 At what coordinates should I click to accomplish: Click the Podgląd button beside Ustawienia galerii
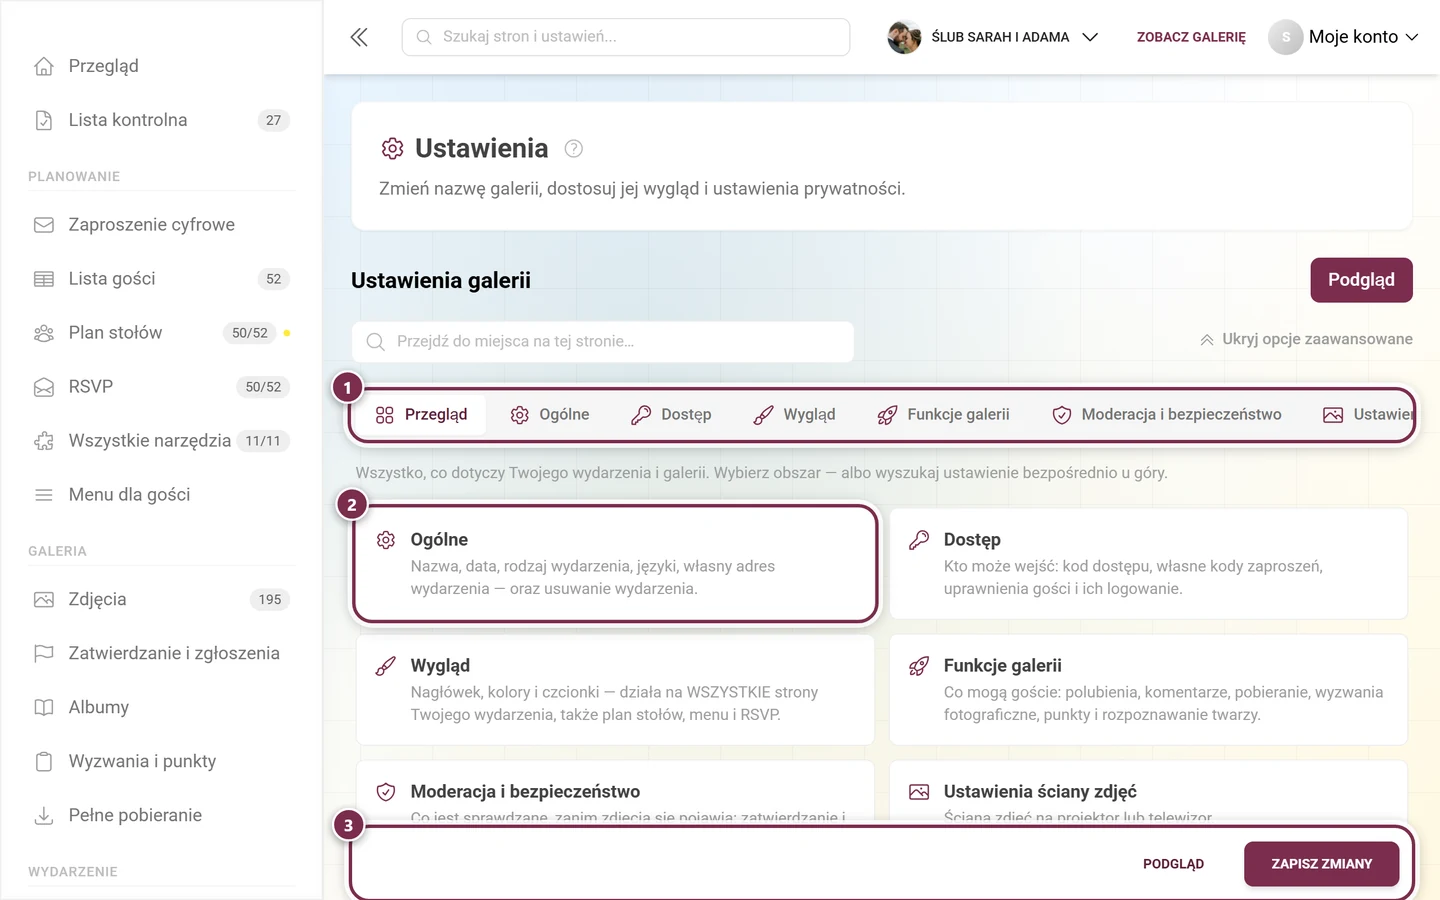(x=1361, y=280)
